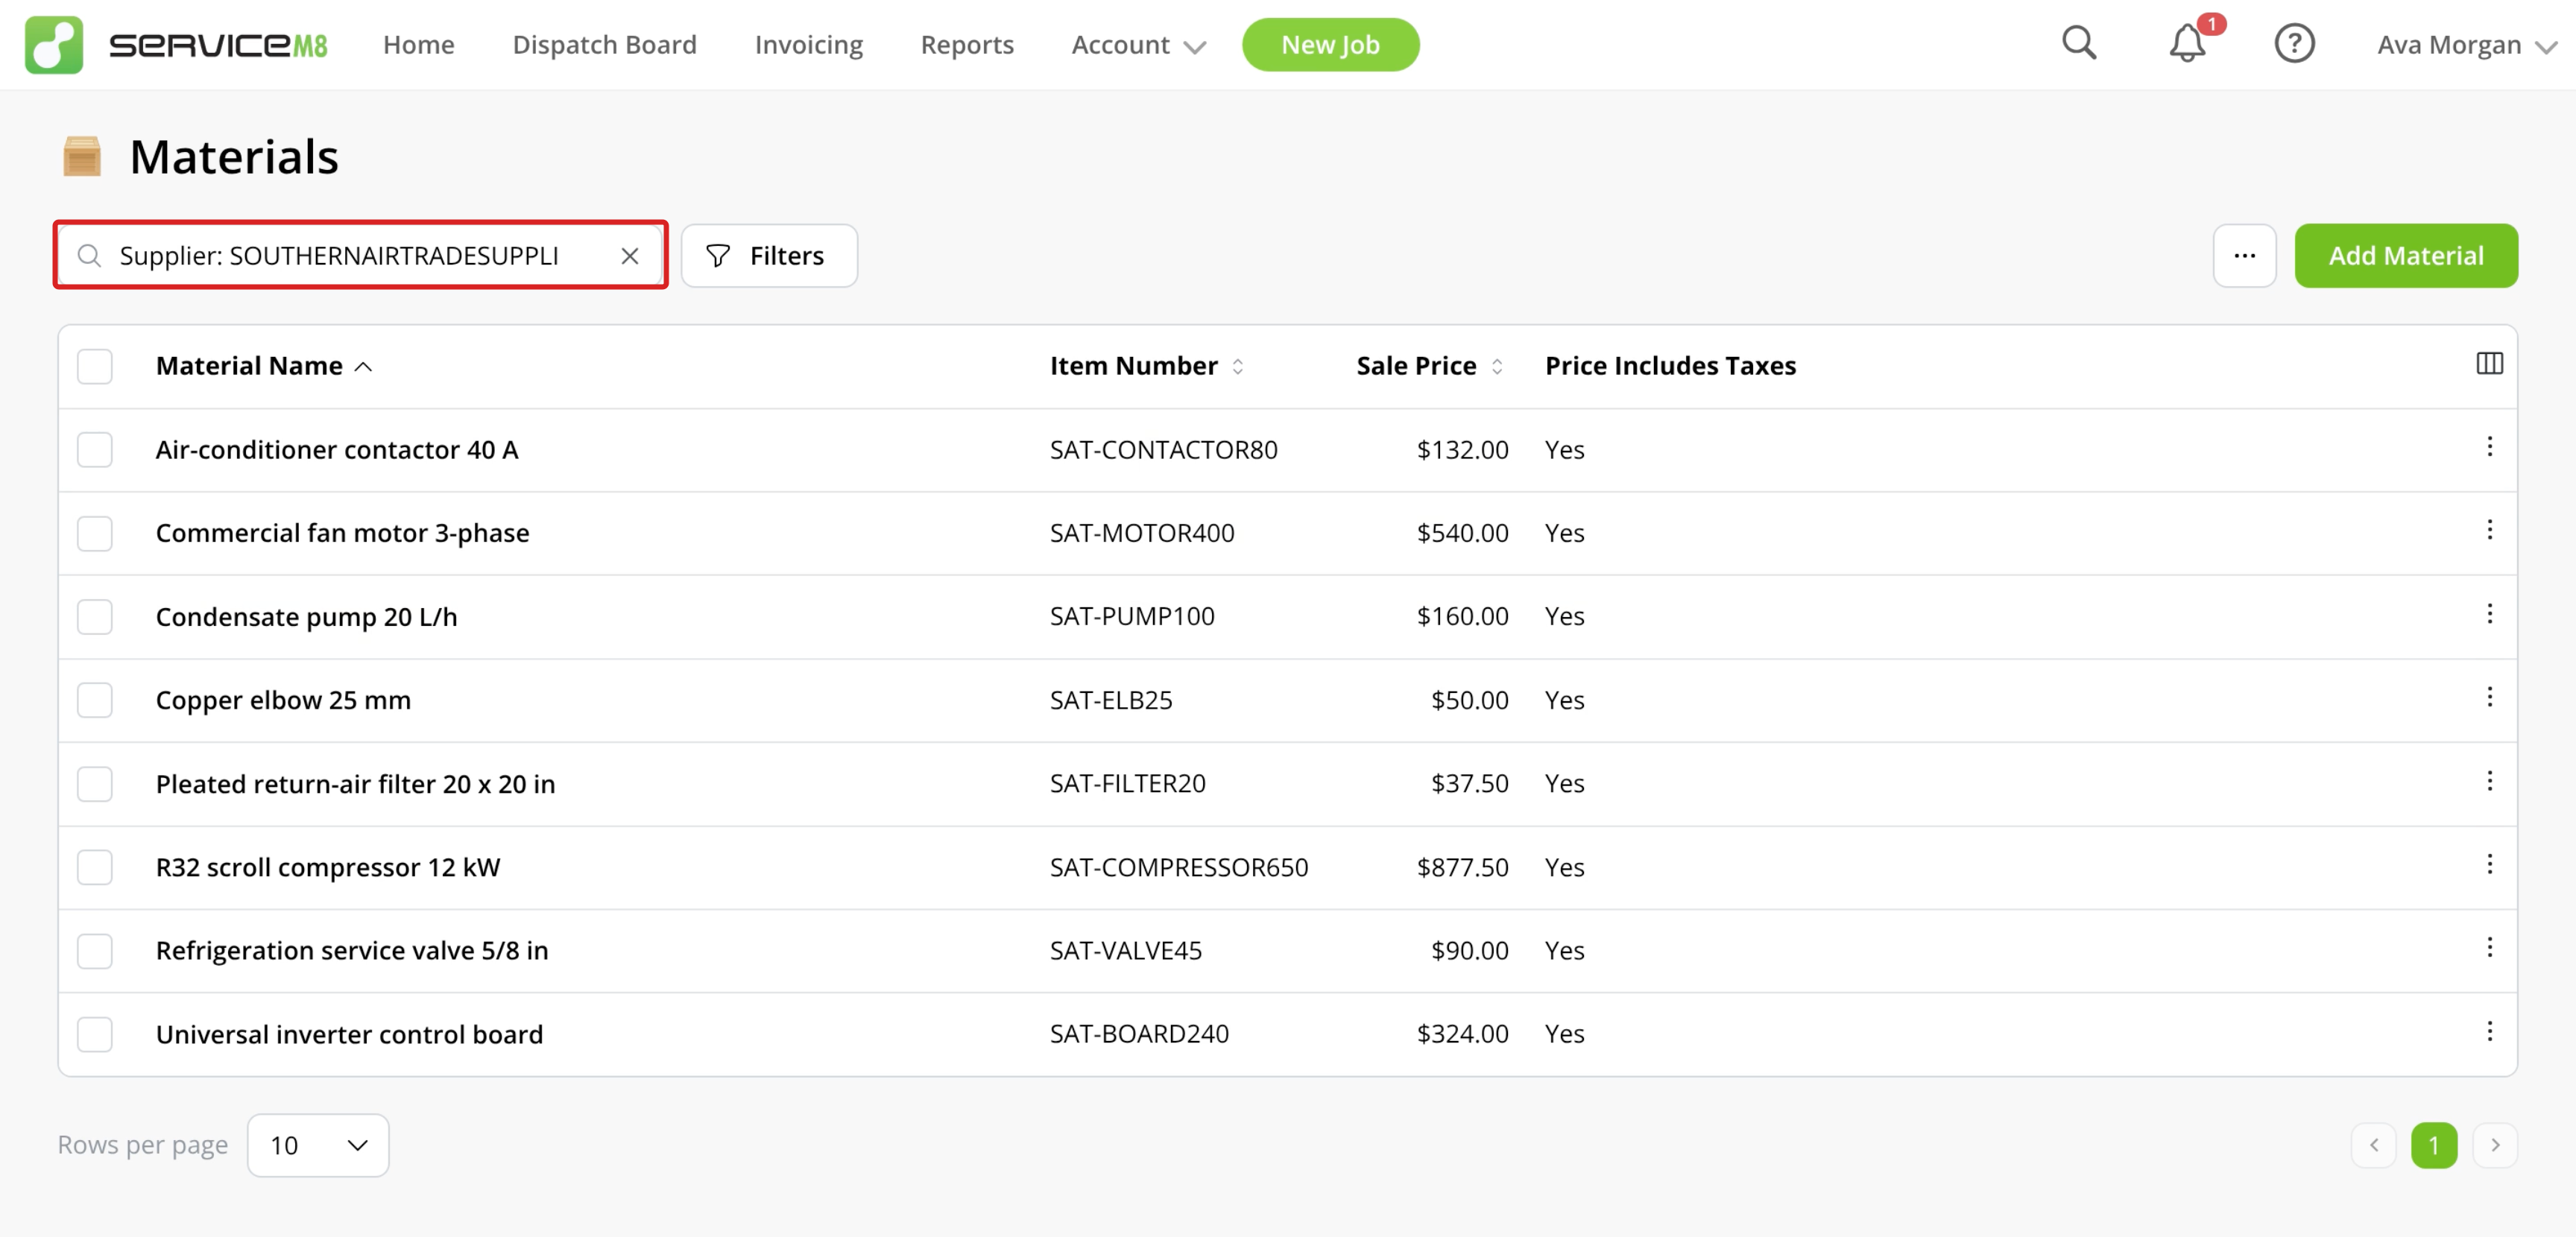This screenshot has width=2576, height=1237.
Task: Click the New Job button
Action: (1330, 45)
